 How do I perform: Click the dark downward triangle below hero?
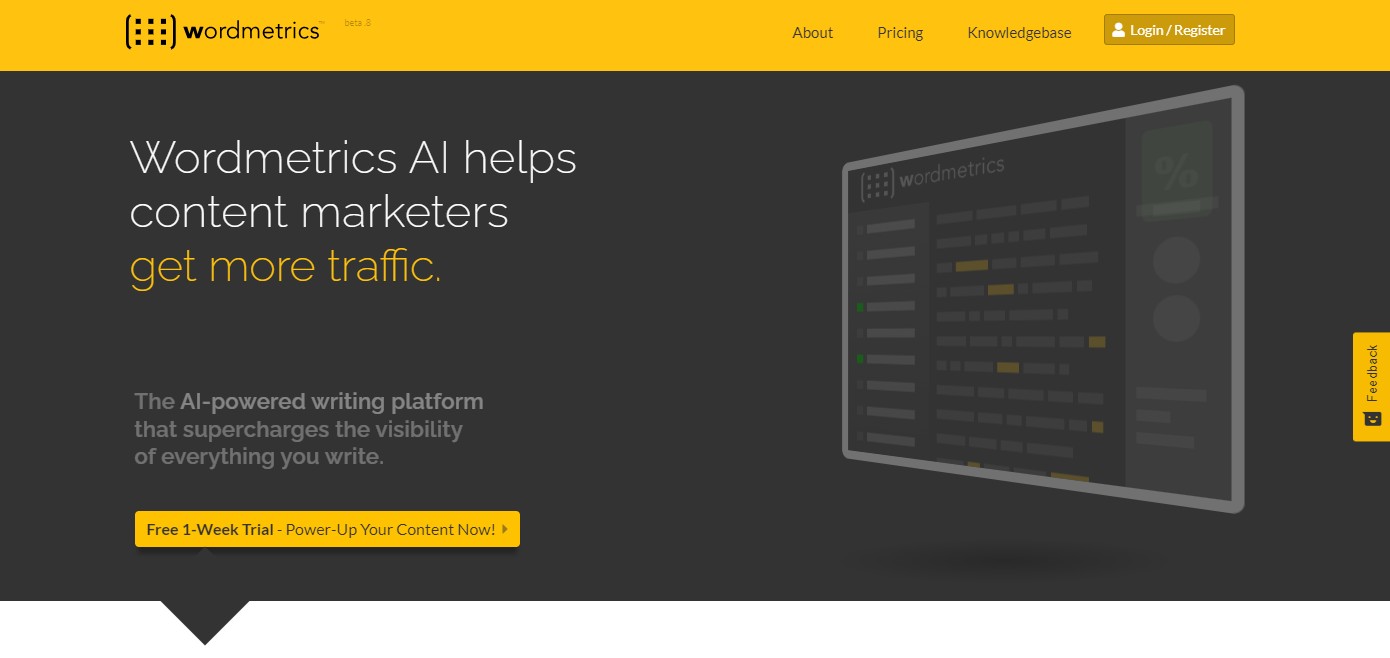click(205, 620)
